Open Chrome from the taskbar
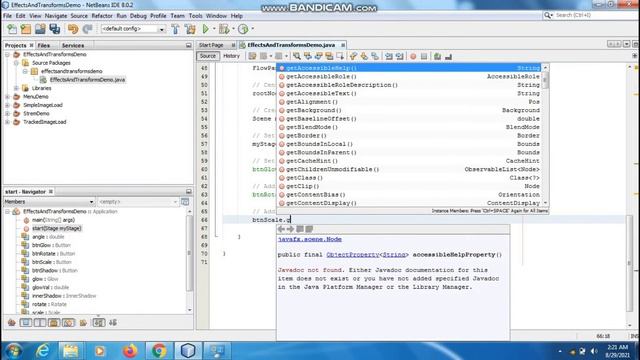The height and width of the screenshot is (360, 640). pos(159,351)
